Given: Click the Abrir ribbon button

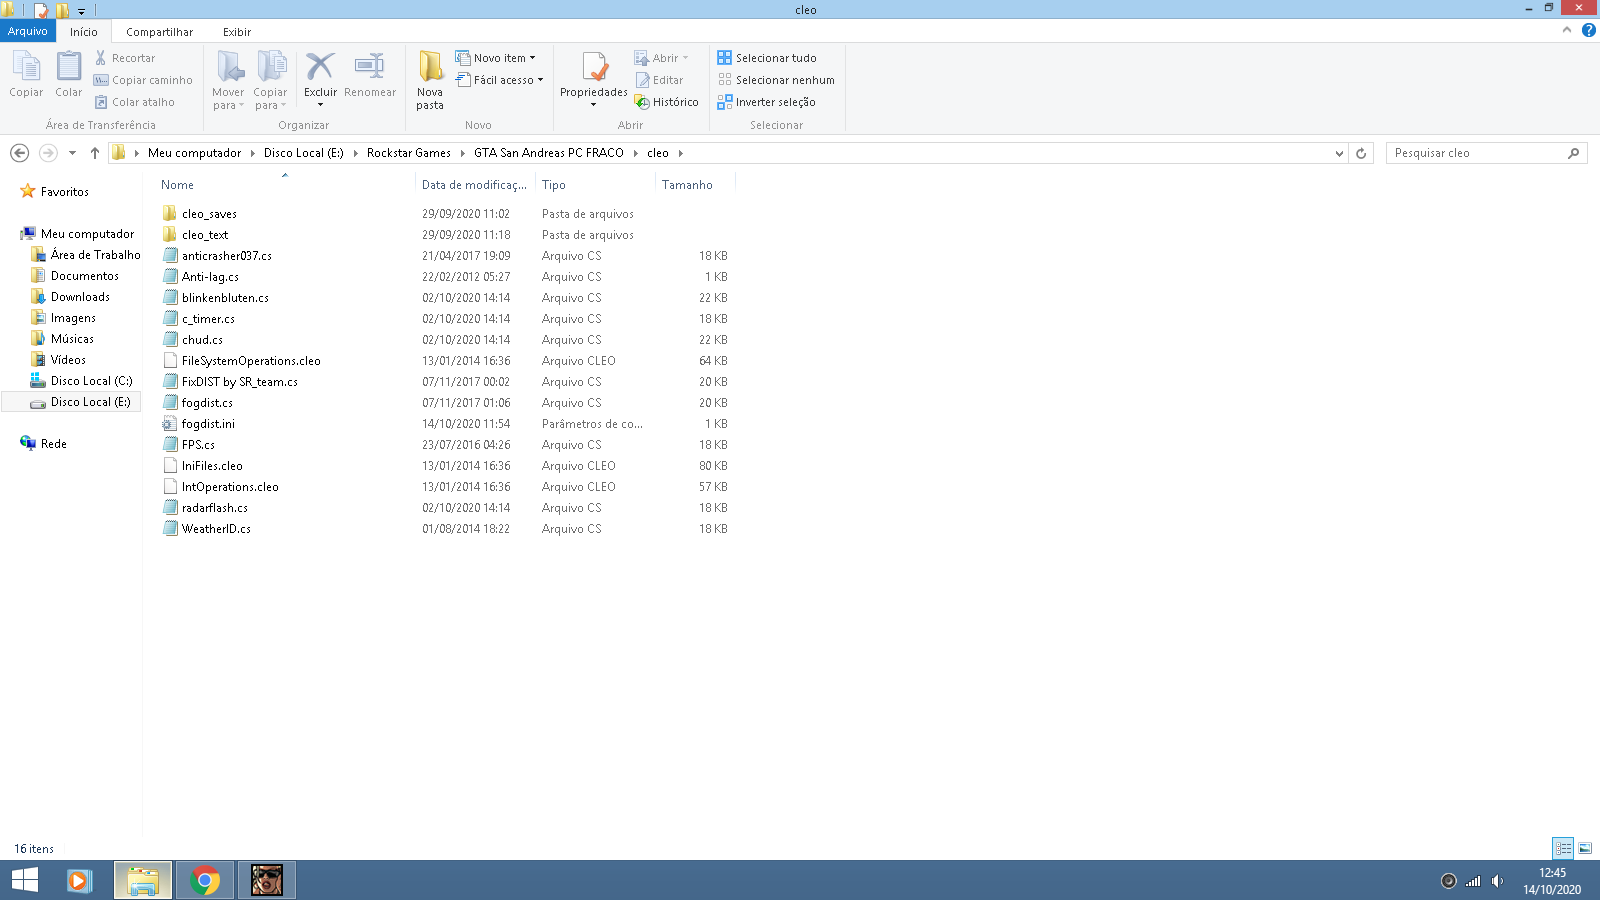Looking at the screenshot, I should click(661, 58).
